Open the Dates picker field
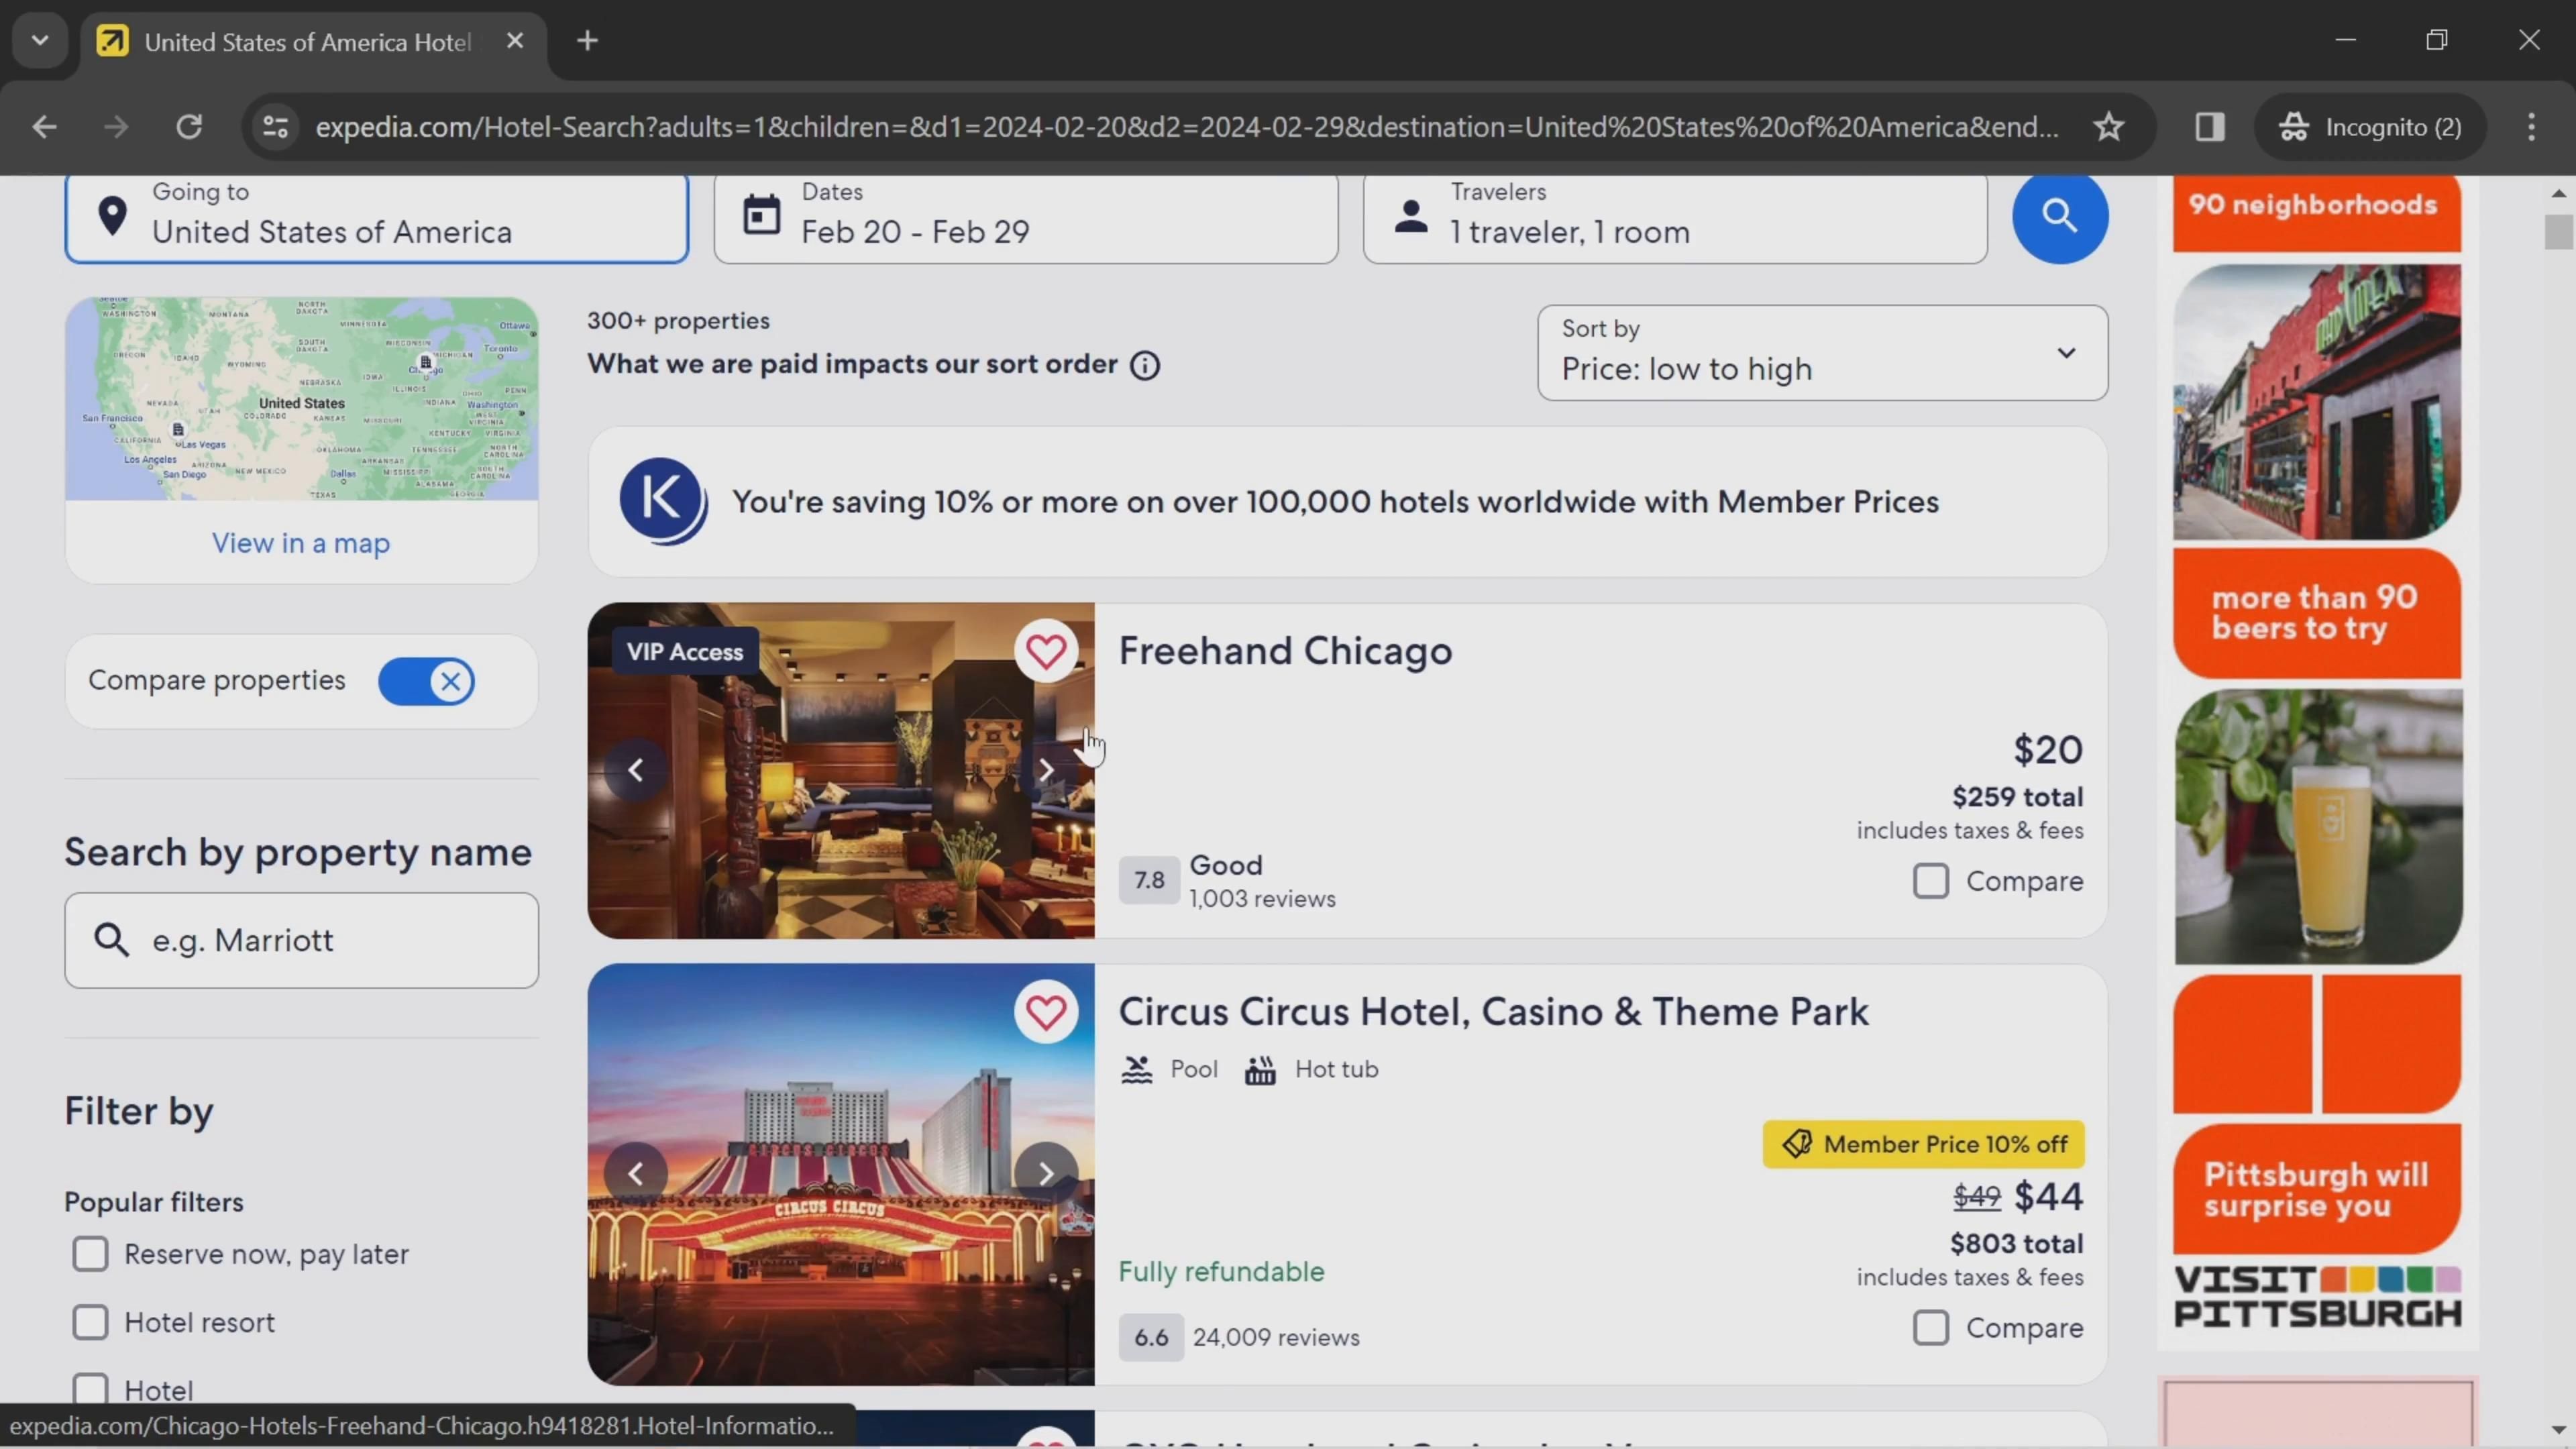 [1025, 215]
